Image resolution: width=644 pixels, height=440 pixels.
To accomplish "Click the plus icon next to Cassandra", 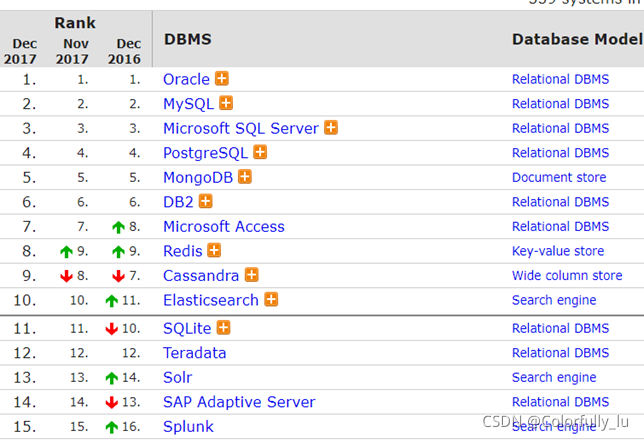I will click(252, 275).
